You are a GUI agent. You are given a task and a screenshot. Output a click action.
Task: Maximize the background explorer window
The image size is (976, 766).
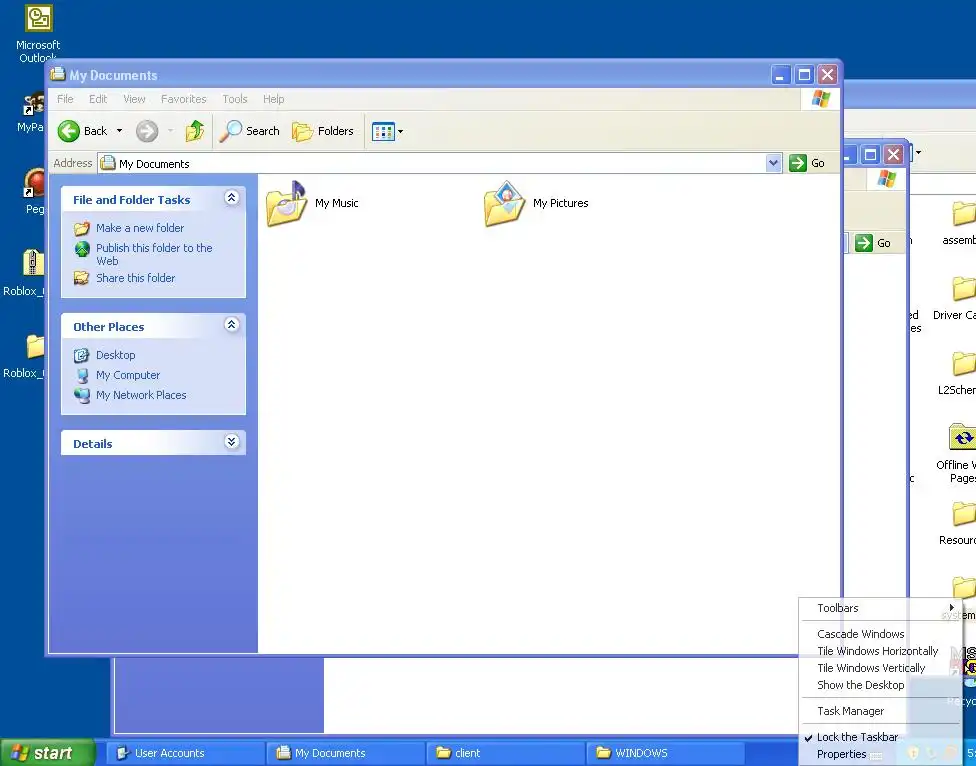coord(871,154)
